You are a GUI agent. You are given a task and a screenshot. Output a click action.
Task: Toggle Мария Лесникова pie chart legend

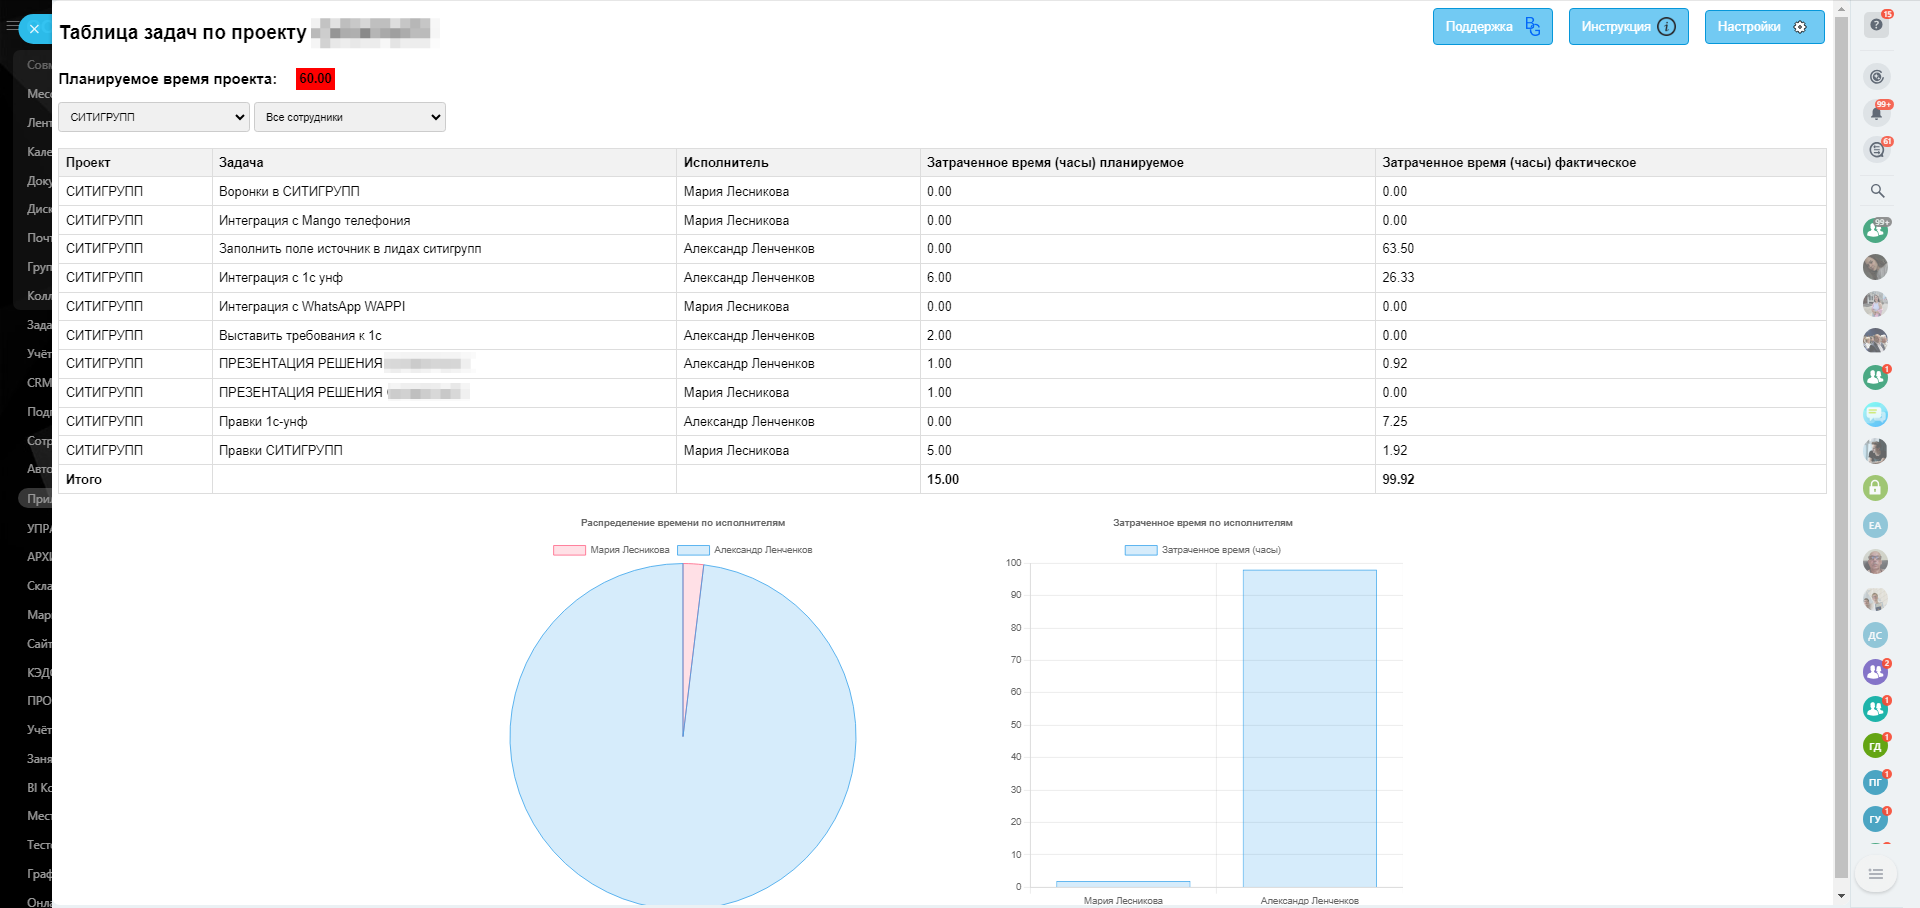click(x=612, y=550)
